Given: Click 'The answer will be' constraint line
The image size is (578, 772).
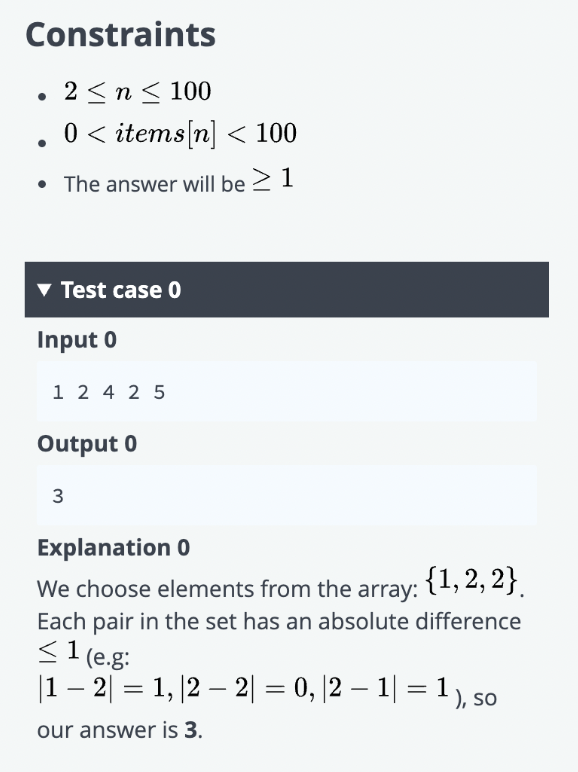Looking at the screenshot, I should pyautogui.click(x=179, y=180).
